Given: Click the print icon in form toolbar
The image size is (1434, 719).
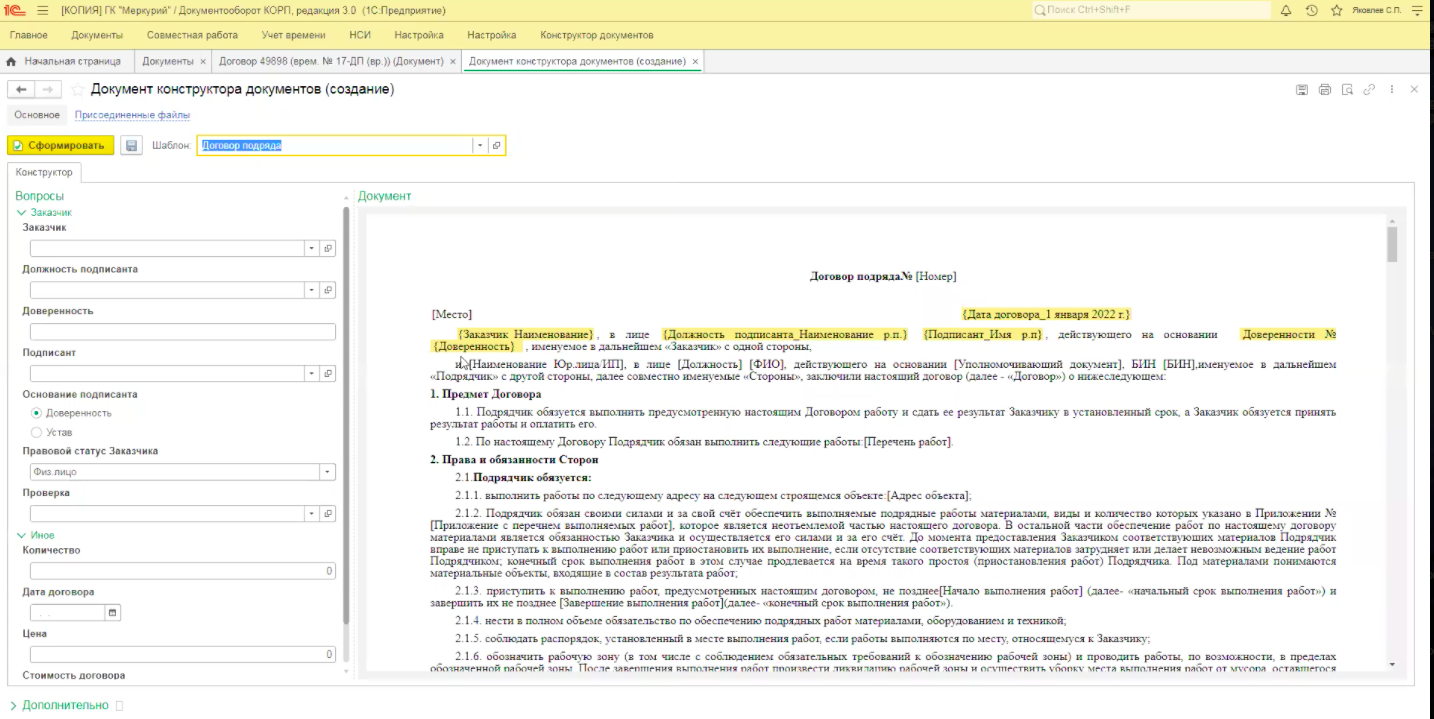Looking at the screenshot, I should click(x=1325, y=89).
